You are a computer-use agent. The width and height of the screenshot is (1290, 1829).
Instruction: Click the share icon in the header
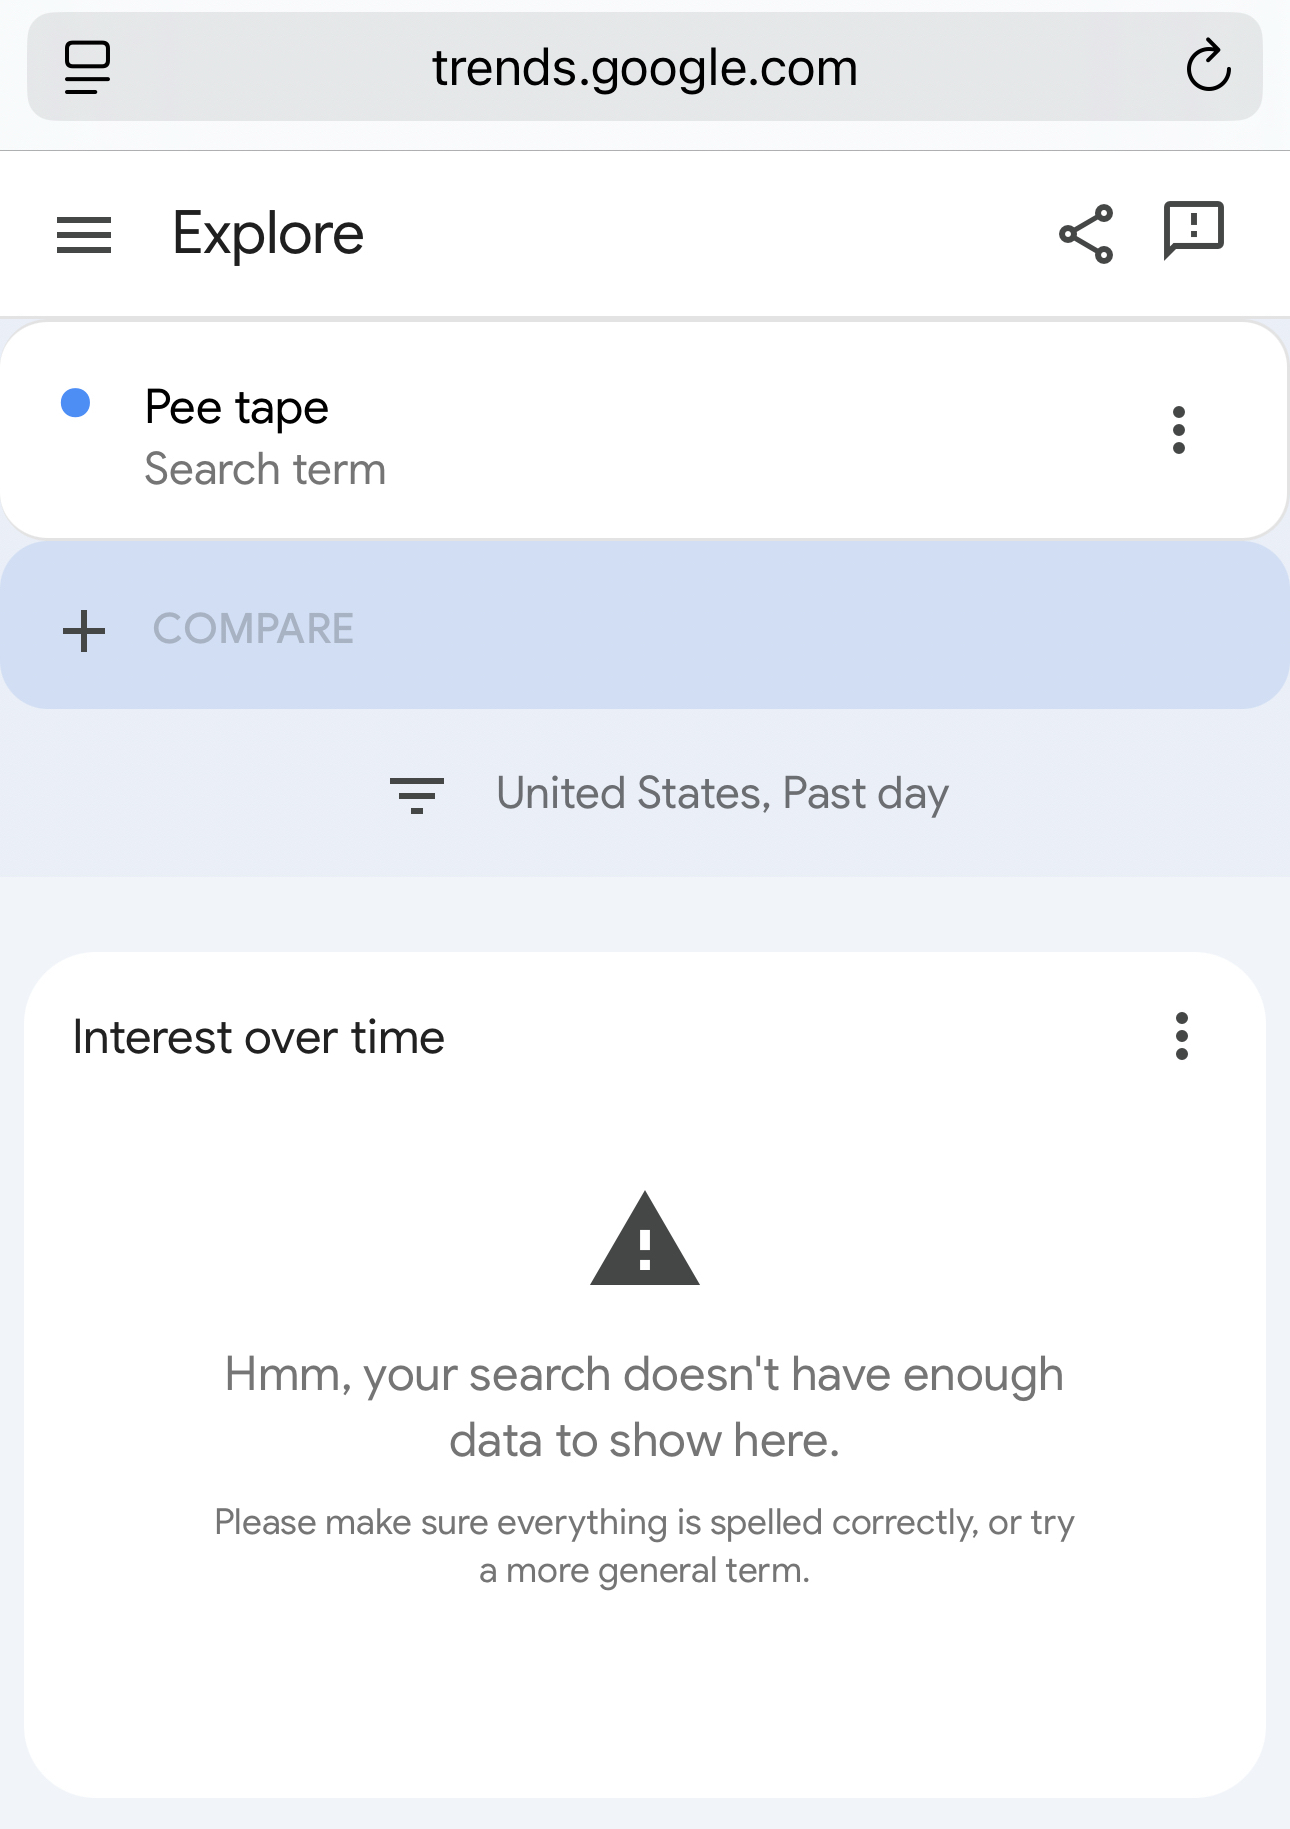[x=1086, y=234]
